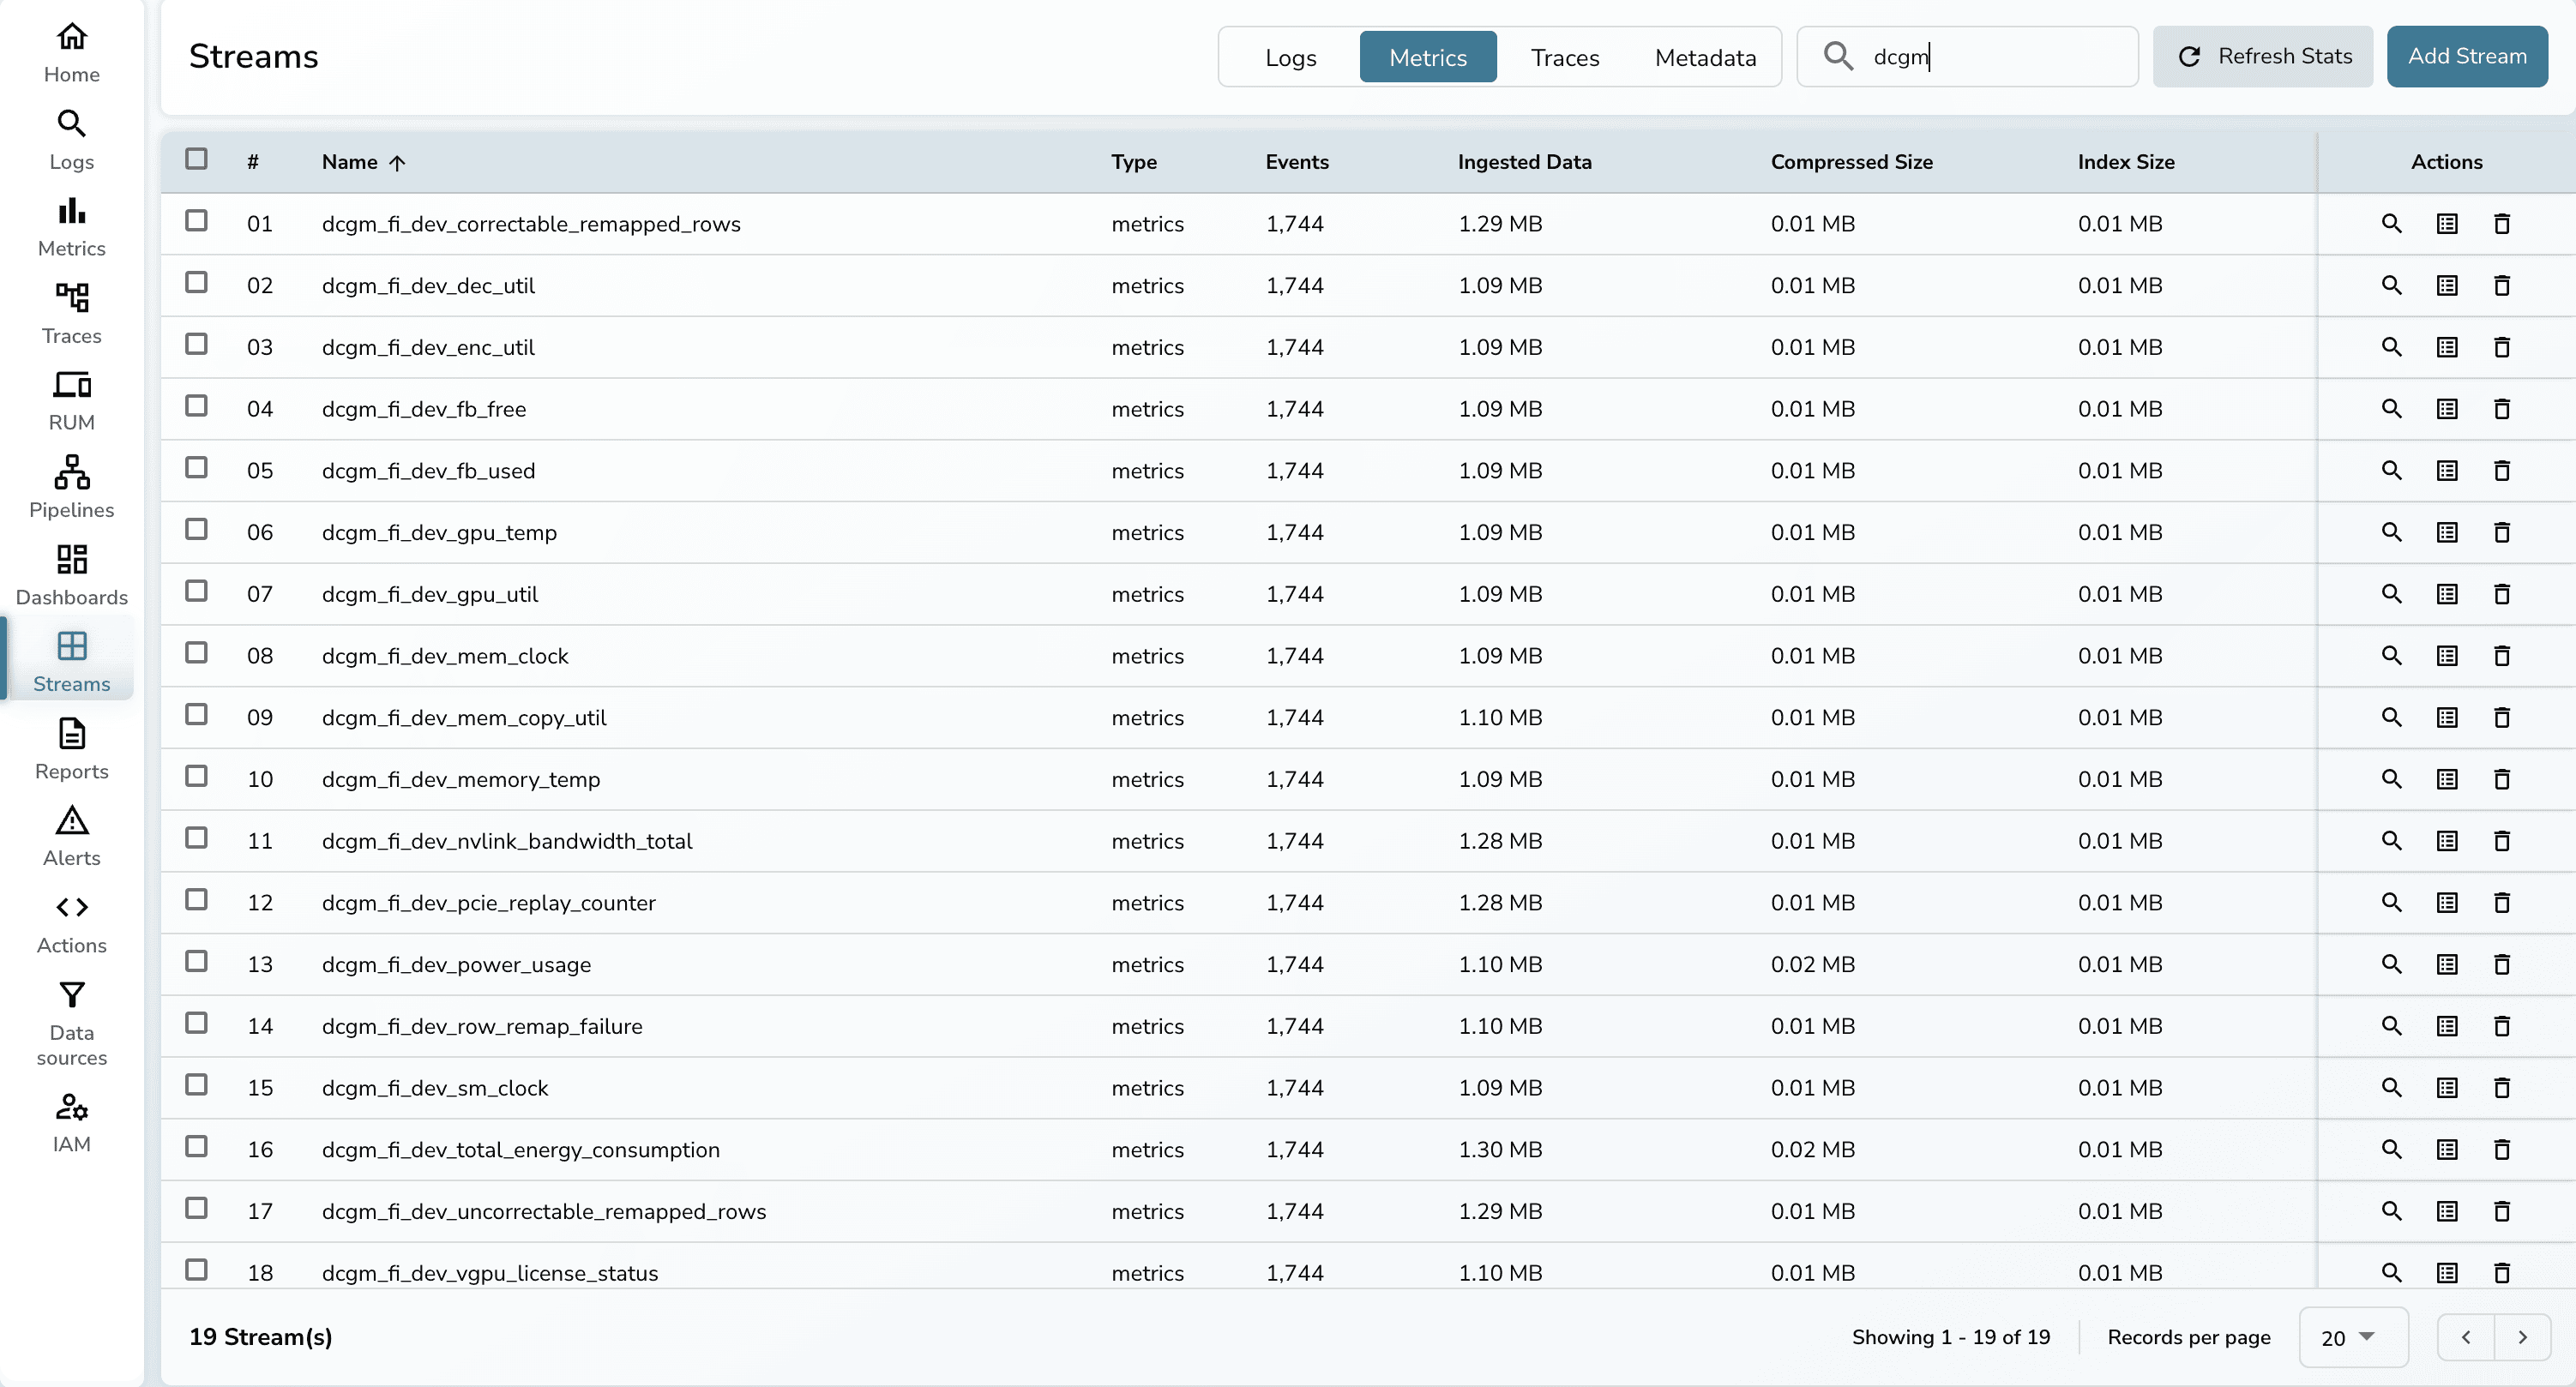Viewport: 2576px width, 1387px height.
Task: Explore the dcgm_fi_dev_gpu_temp stream
Action: point(2391,532)
